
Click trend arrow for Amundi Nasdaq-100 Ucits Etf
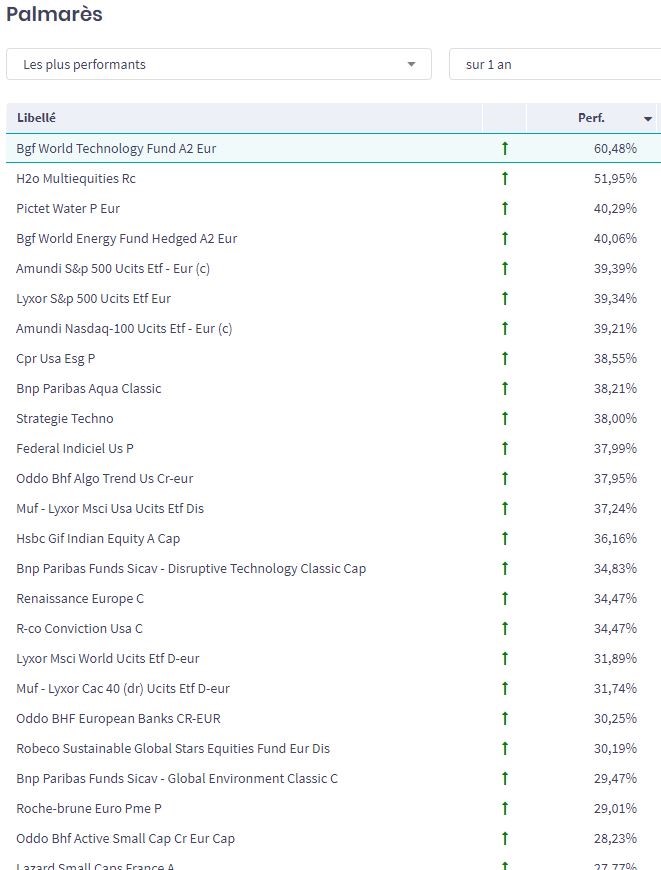click(x=505, y=328)
